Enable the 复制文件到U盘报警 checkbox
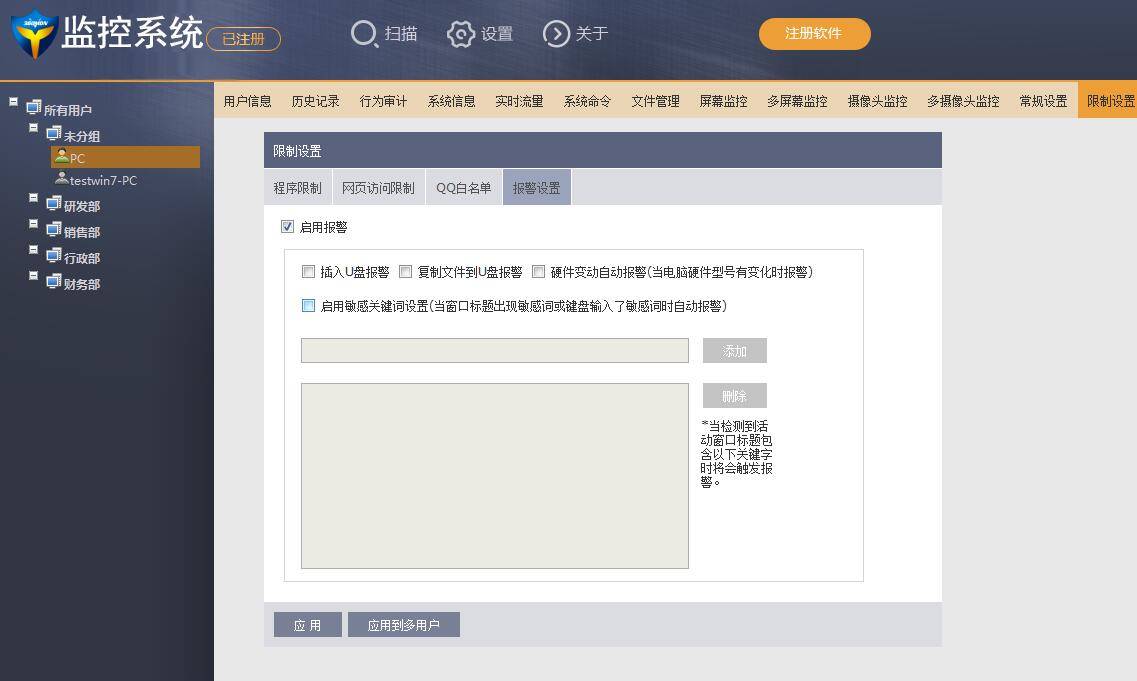1137x681 pixels. (405, 271)
